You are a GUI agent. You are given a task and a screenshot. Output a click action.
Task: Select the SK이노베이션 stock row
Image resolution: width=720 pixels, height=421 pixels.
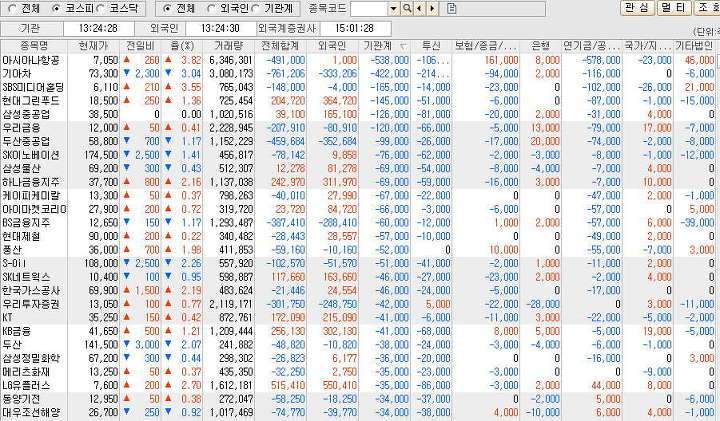[x=357, y=155]
